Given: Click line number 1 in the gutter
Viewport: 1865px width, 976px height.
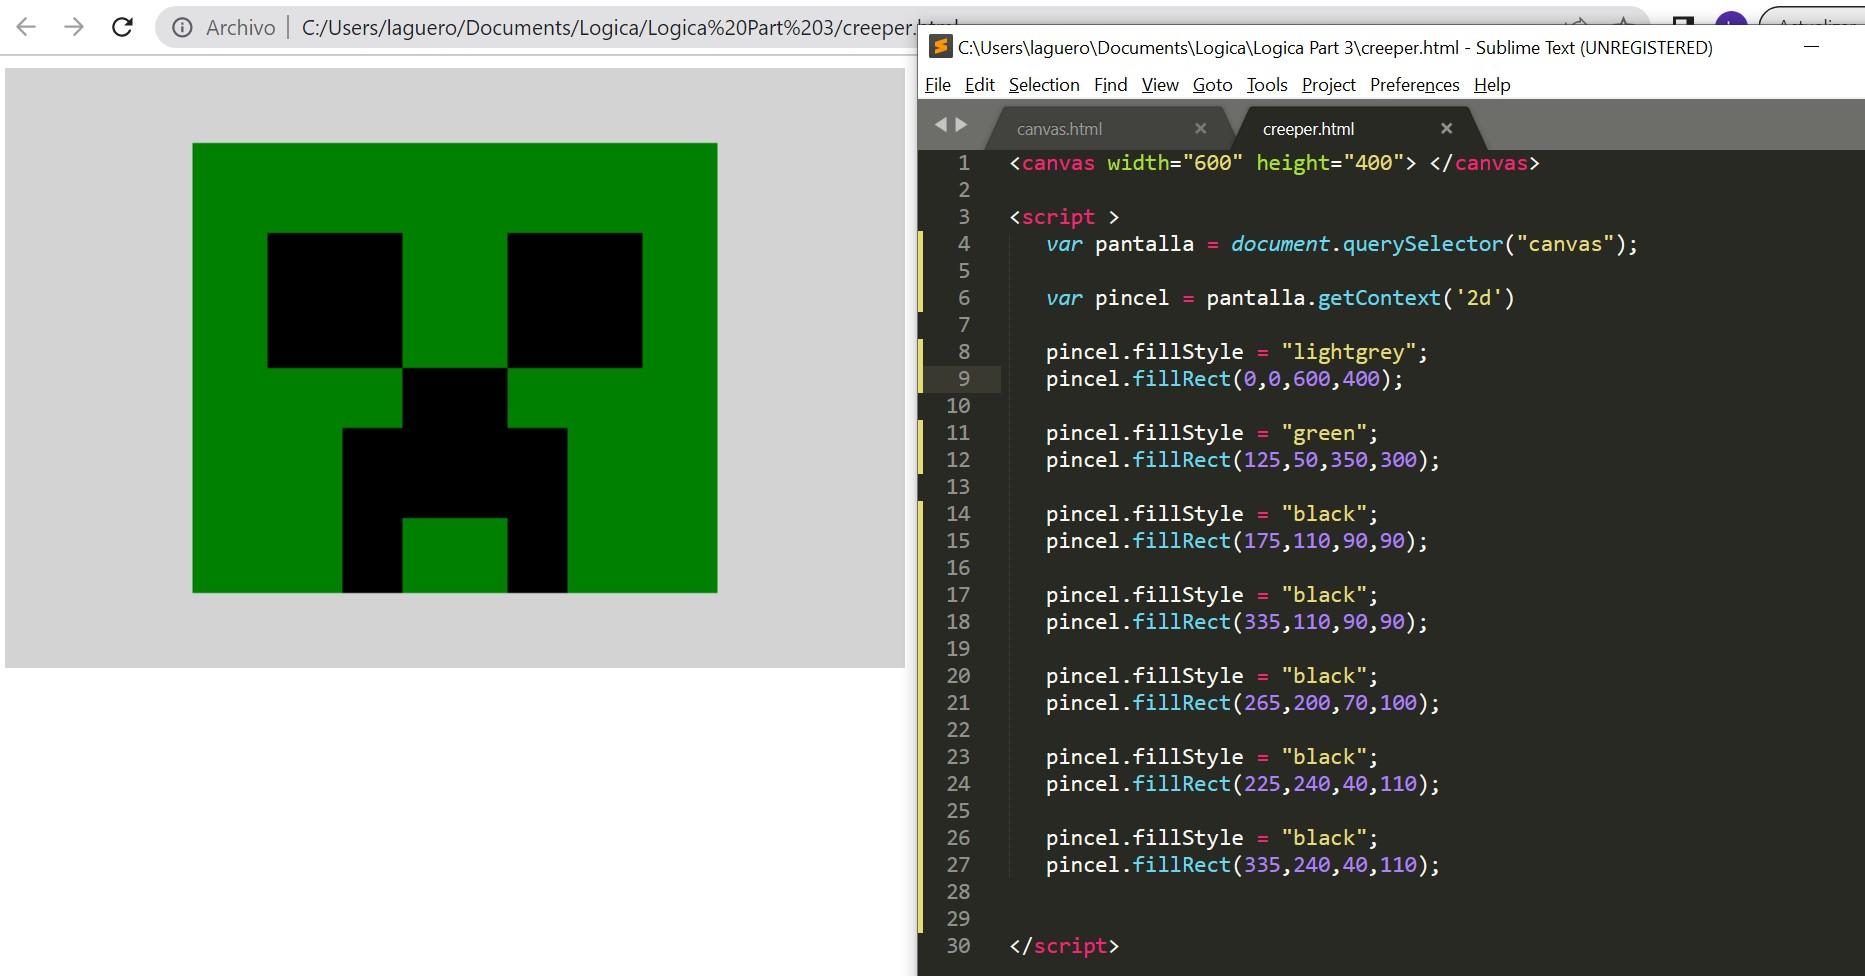Looking at the screenshot, I should (964, 163).
